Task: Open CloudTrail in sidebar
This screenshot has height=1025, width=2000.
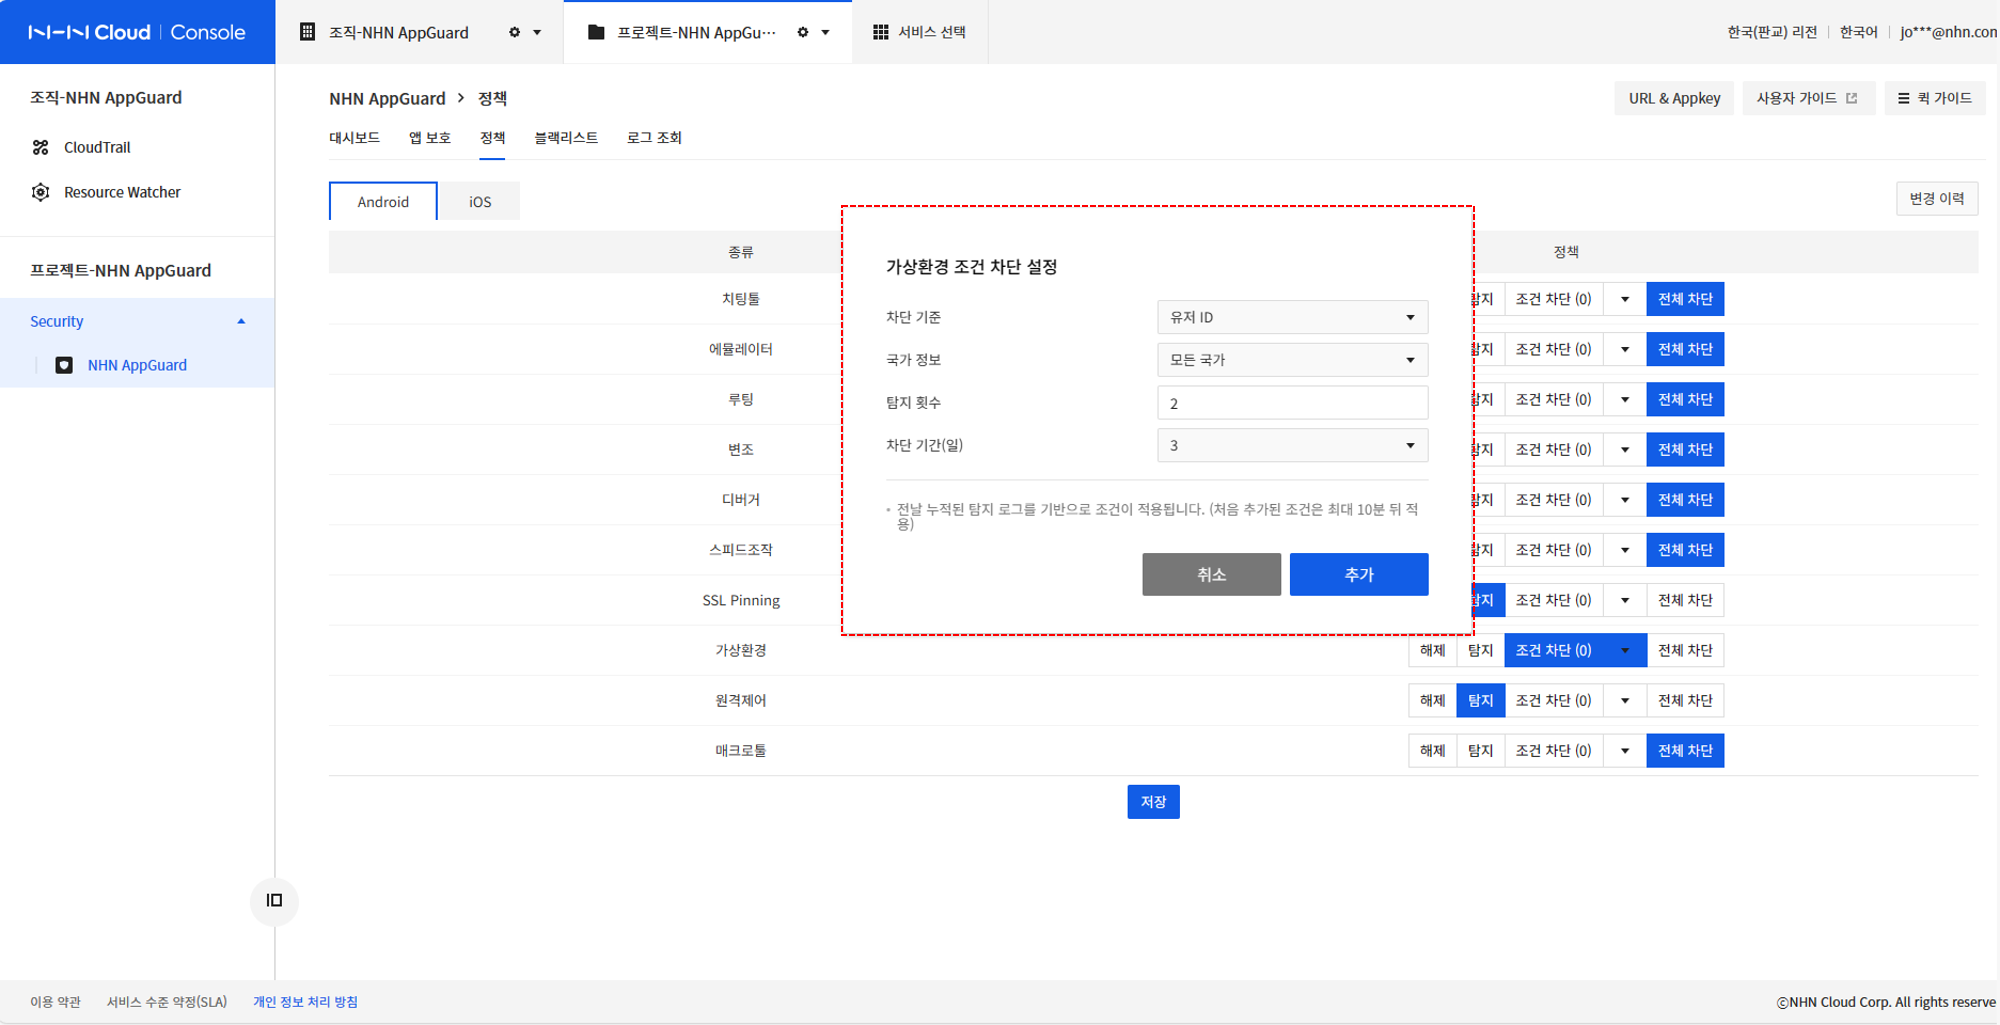Action: coord(97,147)
